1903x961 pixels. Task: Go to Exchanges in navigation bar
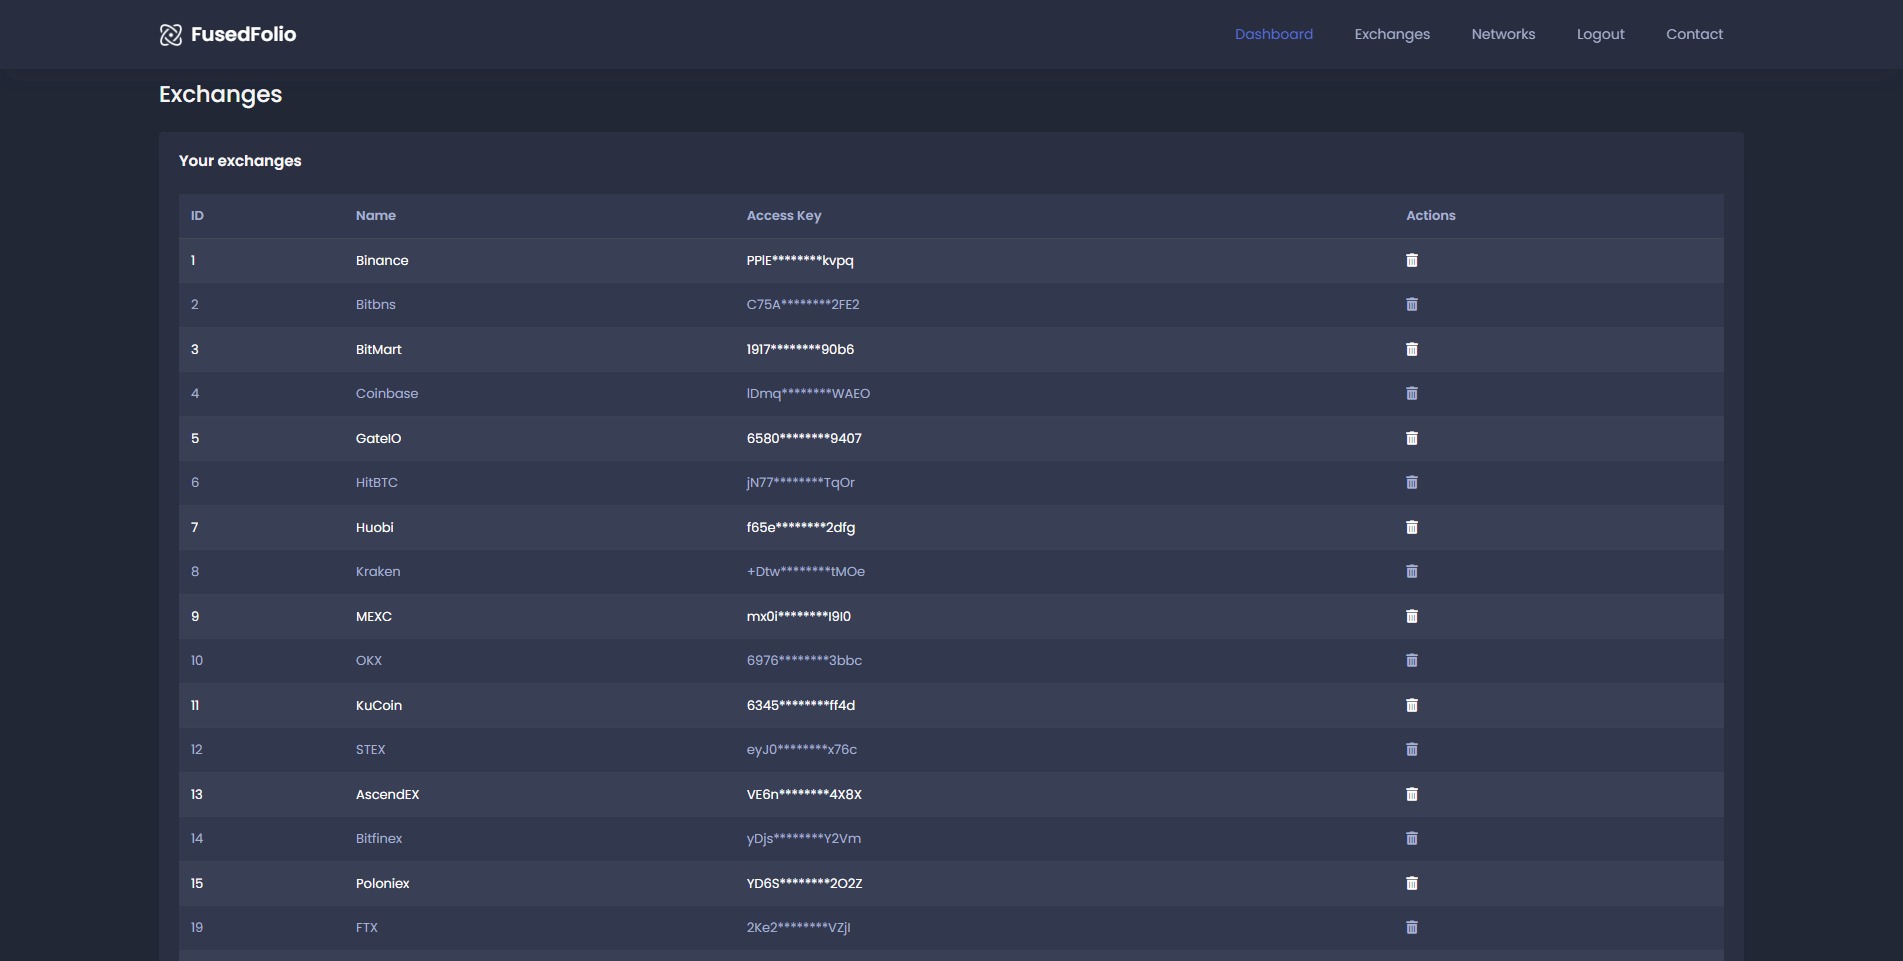1392,34
